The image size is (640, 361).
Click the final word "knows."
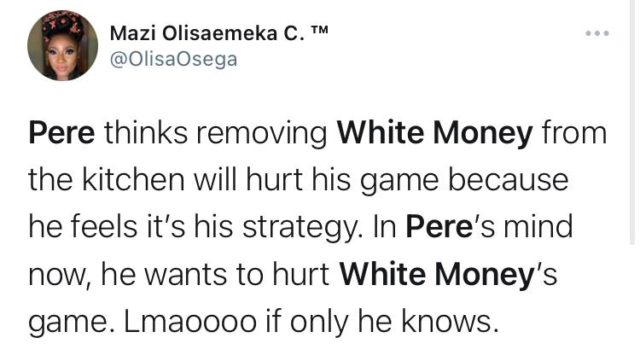[450, 321]
